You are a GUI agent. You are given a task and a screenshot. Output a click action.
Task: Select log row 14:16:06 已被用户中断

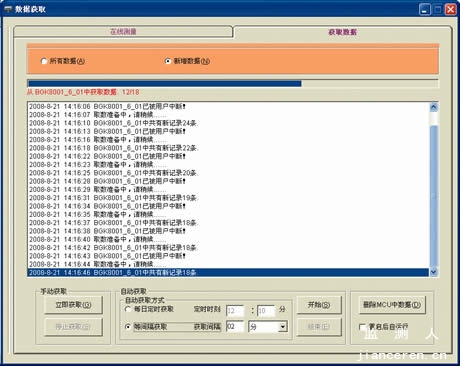[228, 106]
